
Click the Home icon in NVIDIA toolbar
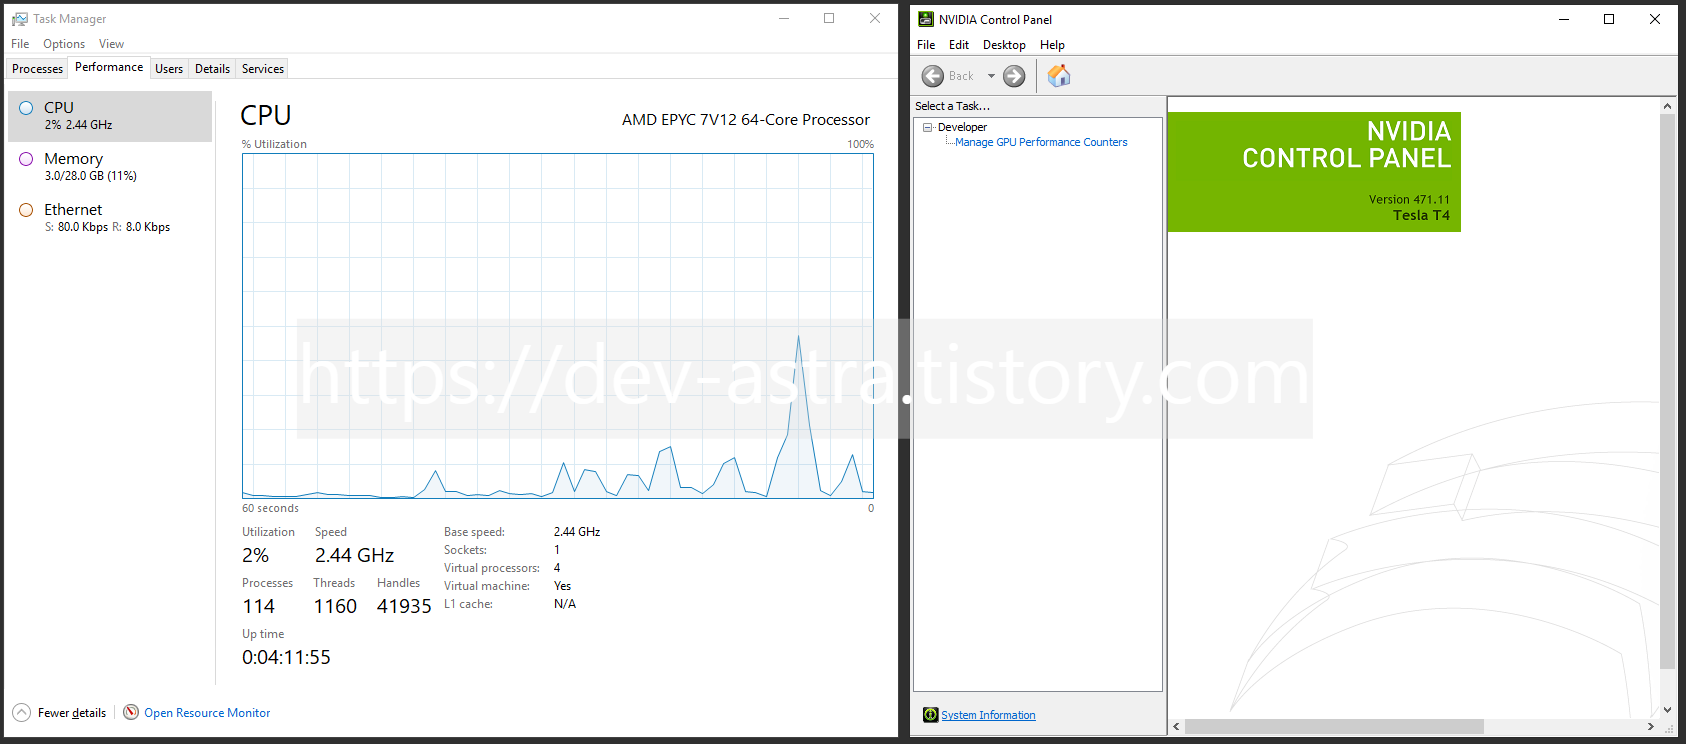point(1059,76)
